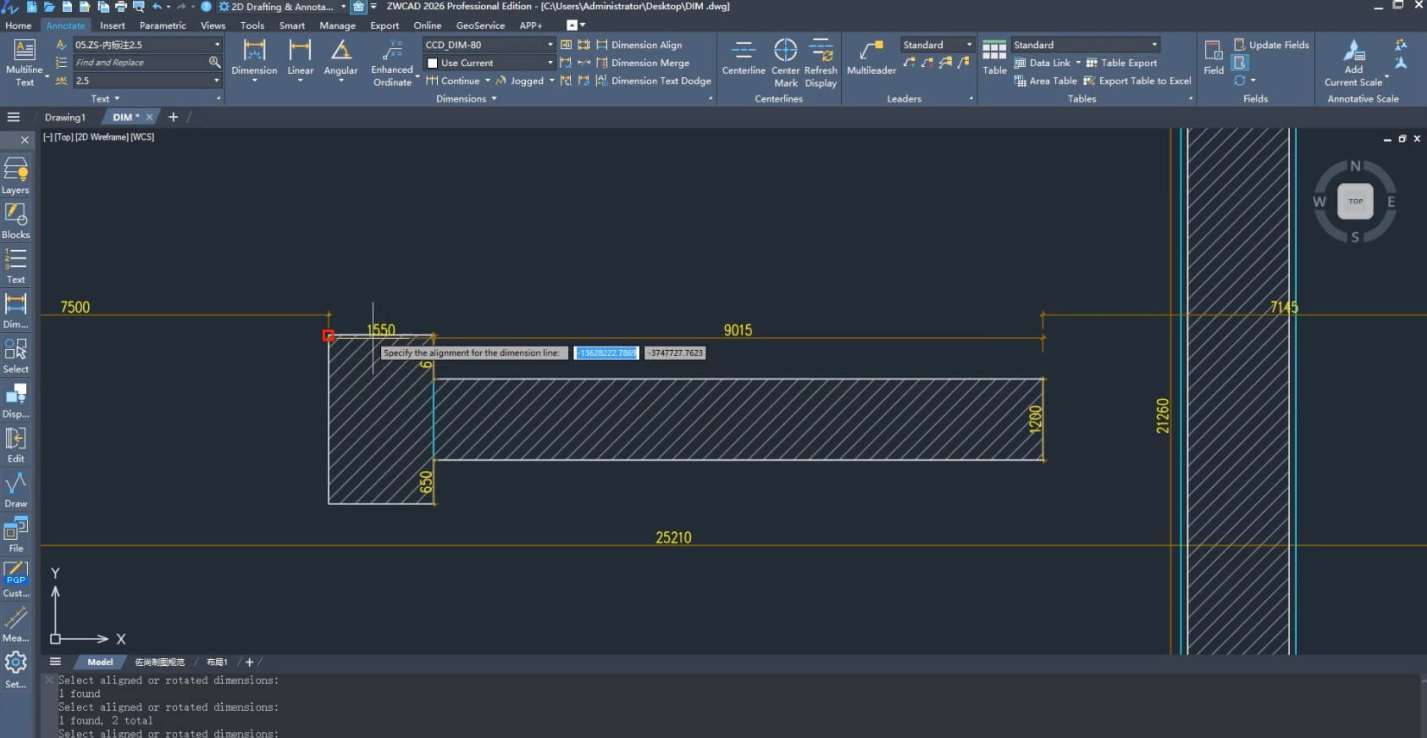
Task: Select the Linear dimension tool
Action: (x=300, y=56)
